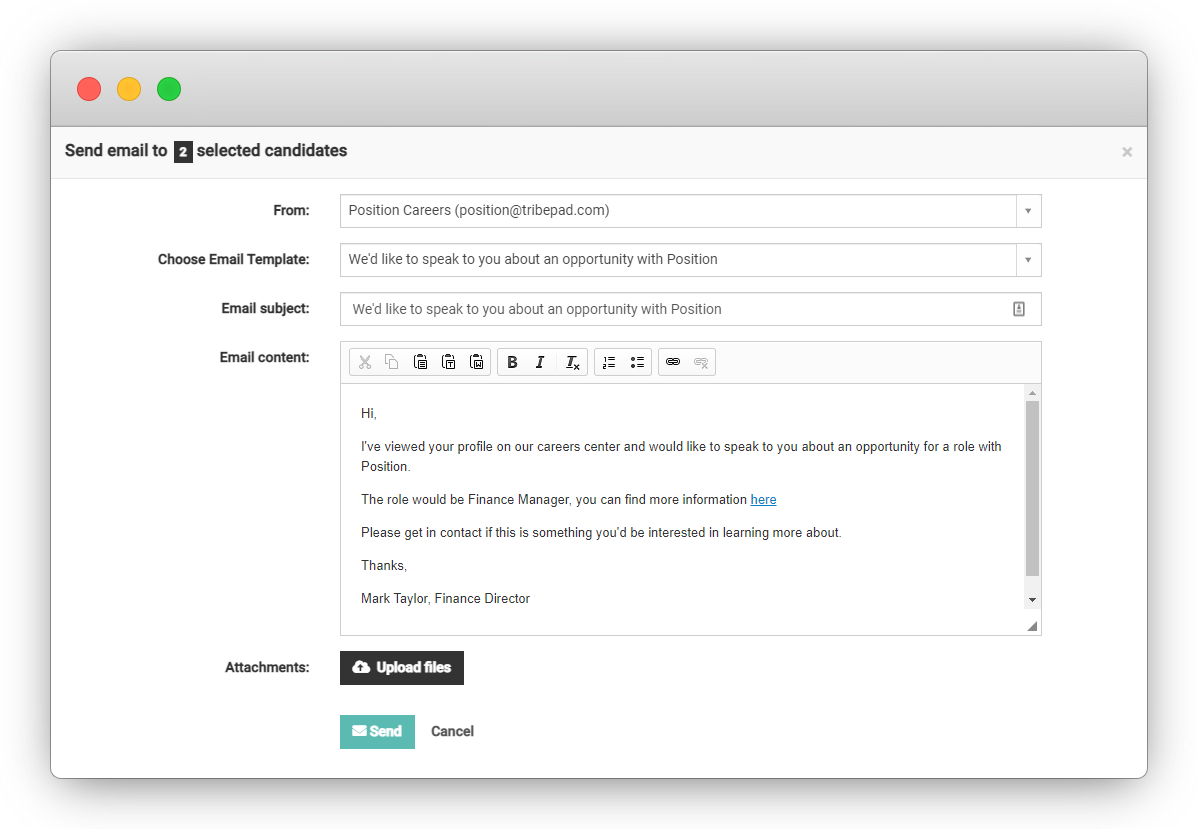Insert a numbered list
This screenshot has width=1198, height=829.
[x=609, y=362]
